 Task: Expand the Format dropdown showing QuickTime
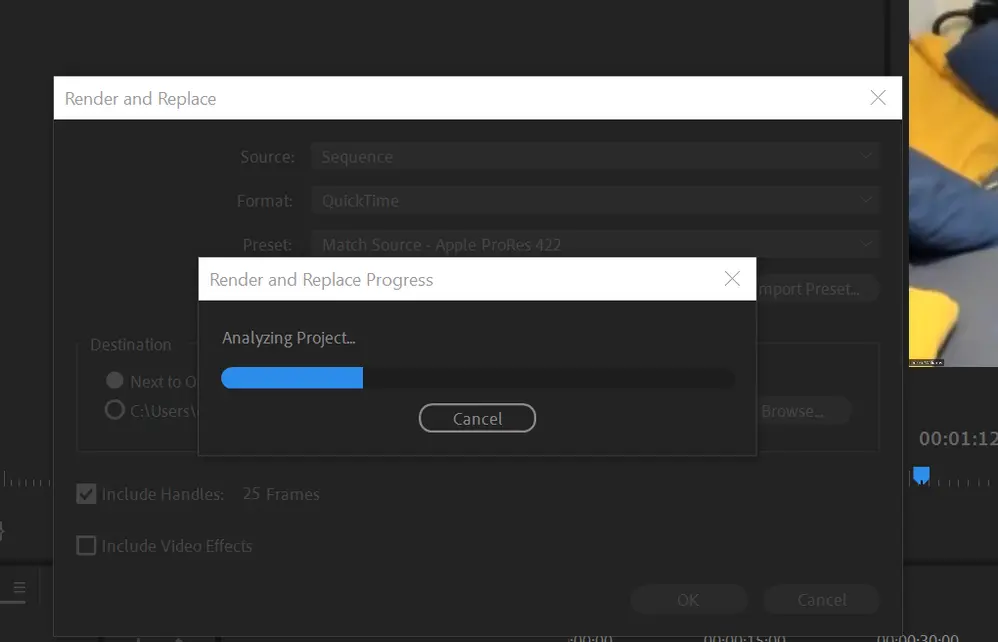tap(594, 201)
